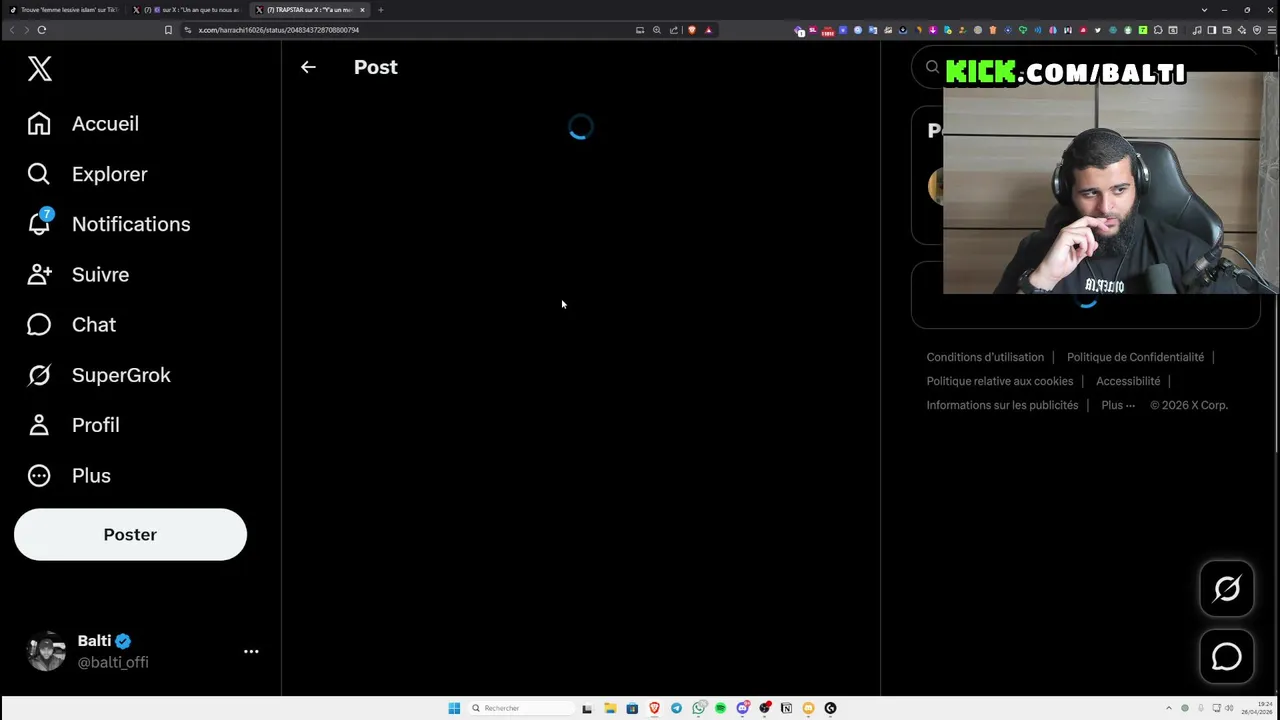Open Spotify from taskbar
Image resolution: width=1280 pixels, height=720 pixels.
pos(720,708)
